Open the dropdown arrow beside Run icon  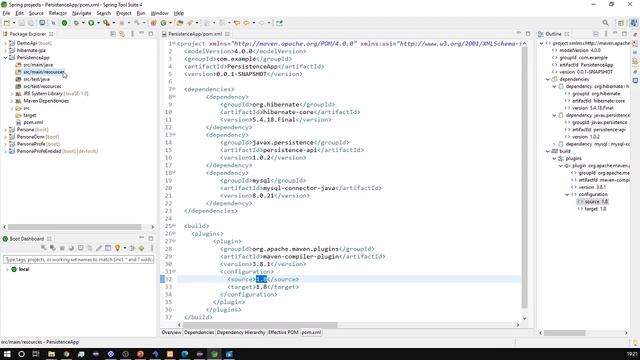tap(98, 23)
